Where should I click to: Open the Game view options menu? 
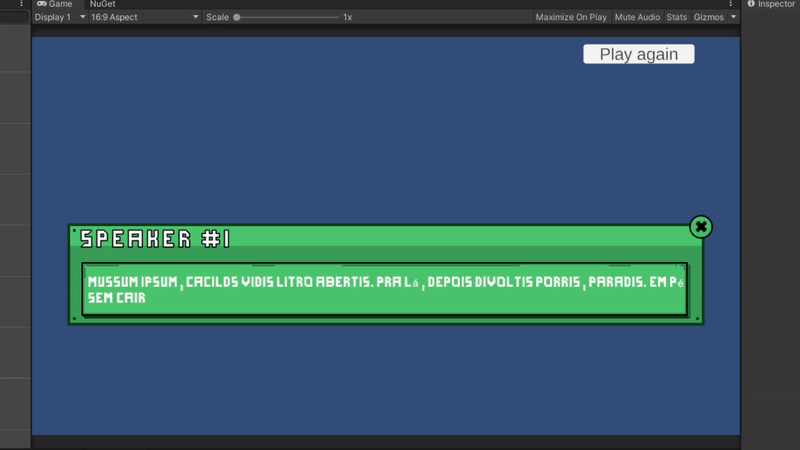pyautogui.click(x=731, y=4)
